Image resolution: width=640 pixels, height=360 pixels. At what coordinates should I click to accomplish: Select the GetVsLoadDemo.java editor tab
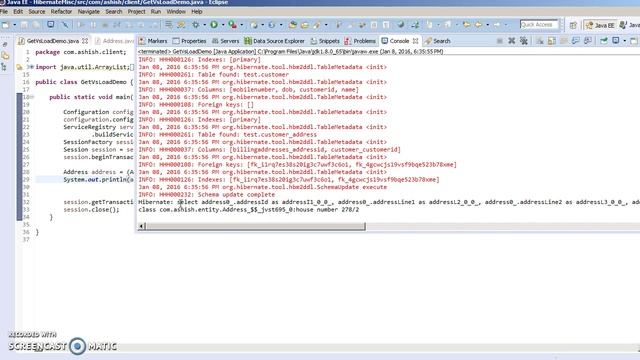click(x=52, y=41)
